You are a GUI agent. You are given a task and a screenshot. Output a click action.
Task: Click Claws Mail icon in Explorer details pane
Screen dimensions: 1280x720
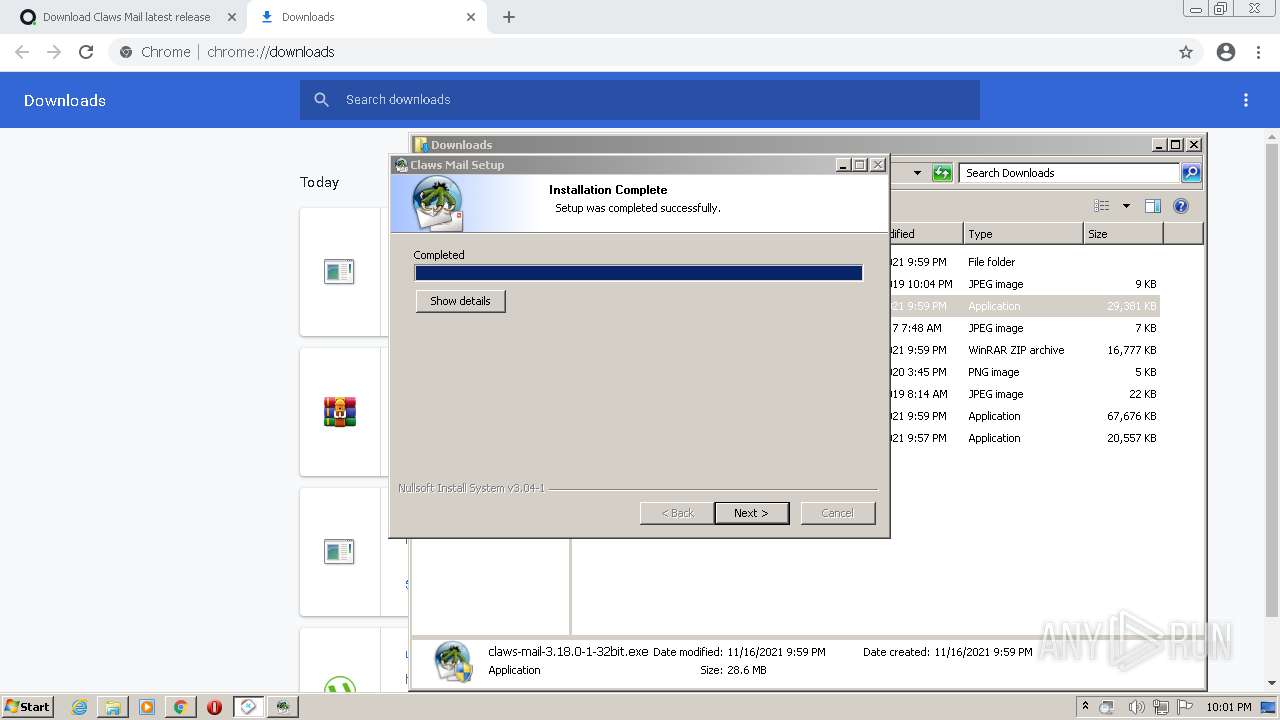tap(453, 662)
